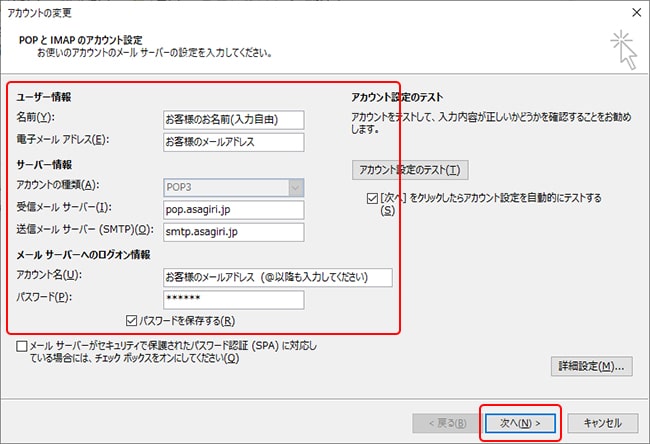The image size is (650, 444).
Task: Toggle the パスワードを保存する checkbox
Action: click(x=132, y=321)
